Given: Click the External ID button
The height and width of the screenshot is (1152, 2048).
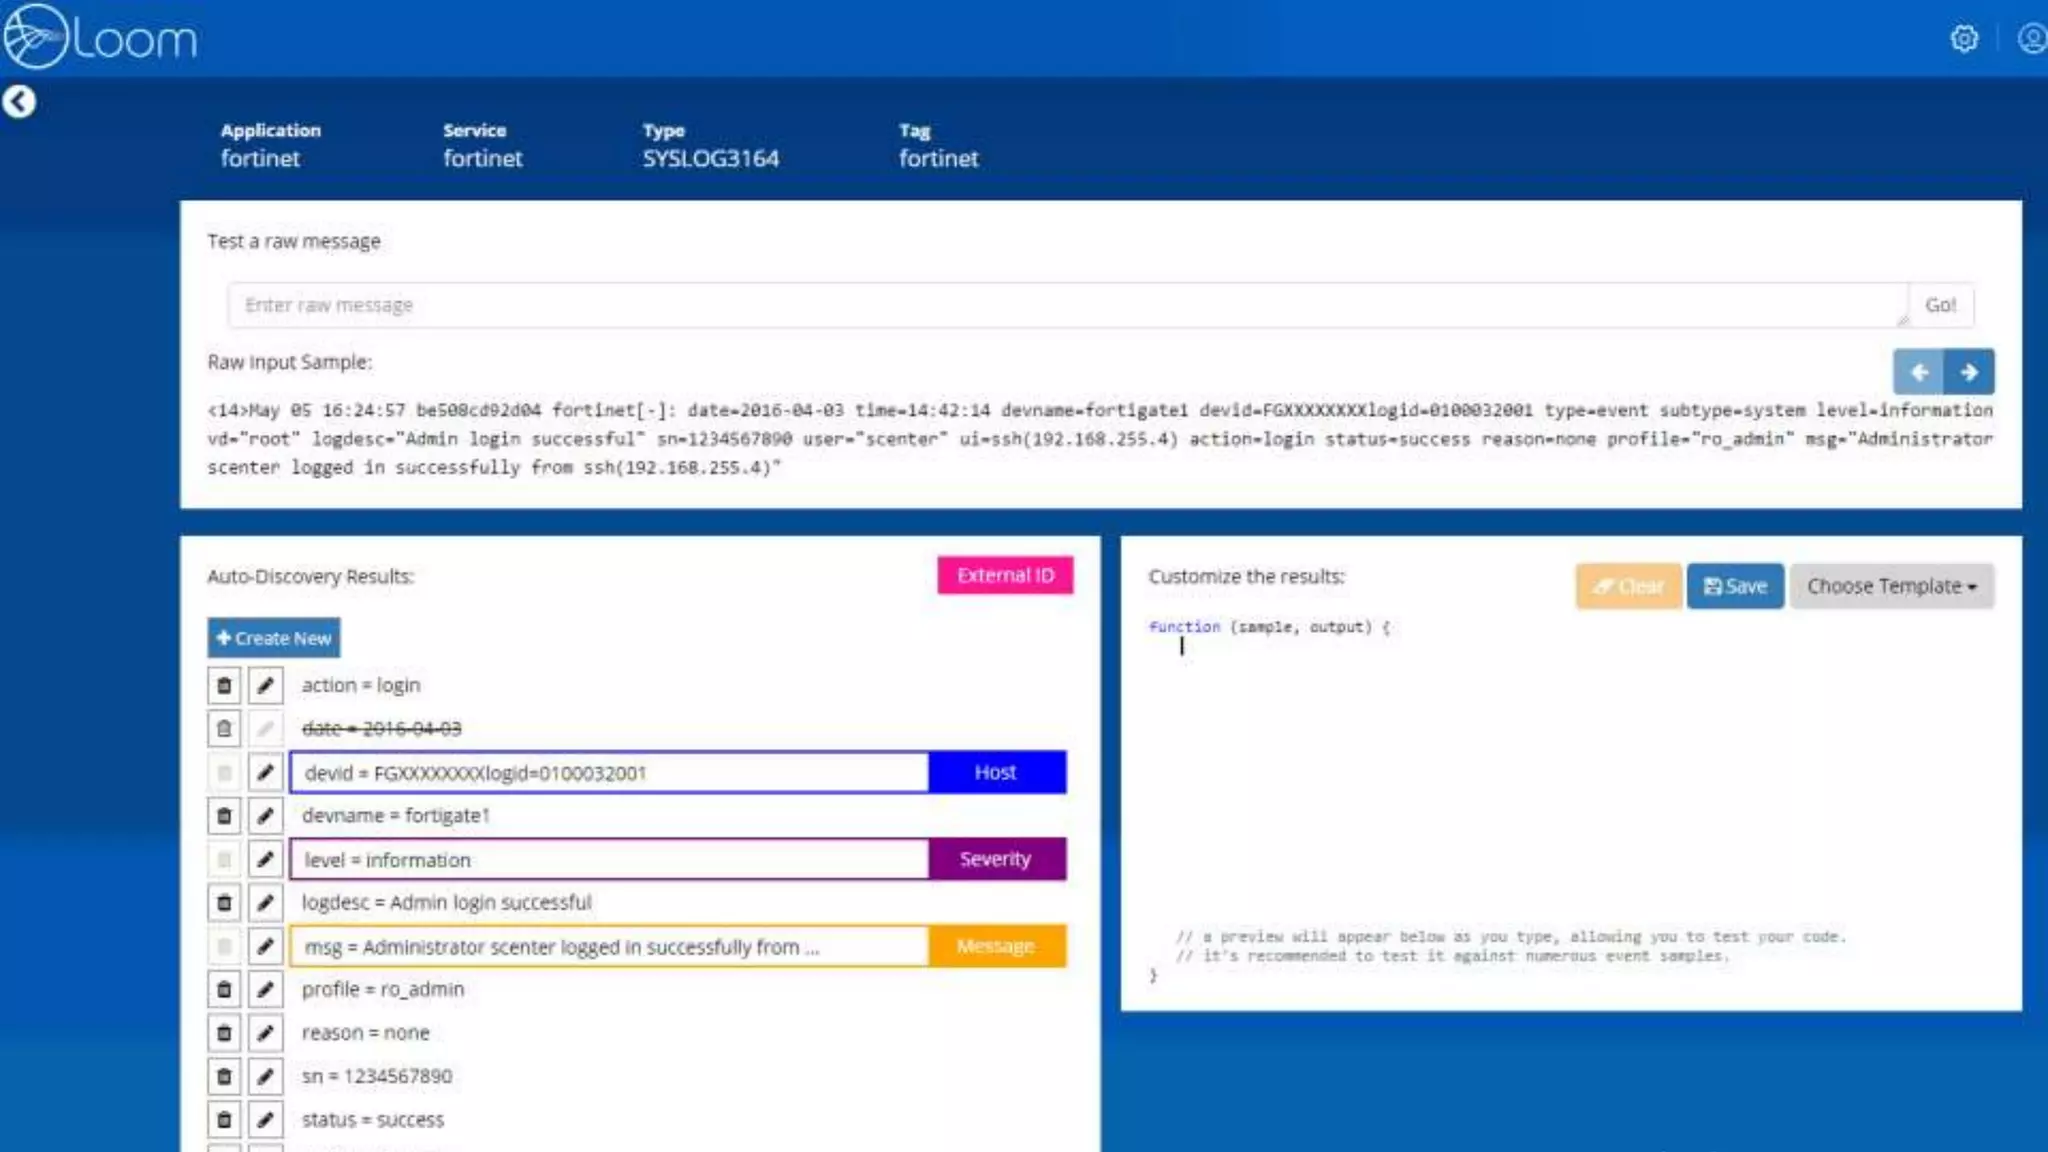Looking at the screenshot, I should point(1005,575).
